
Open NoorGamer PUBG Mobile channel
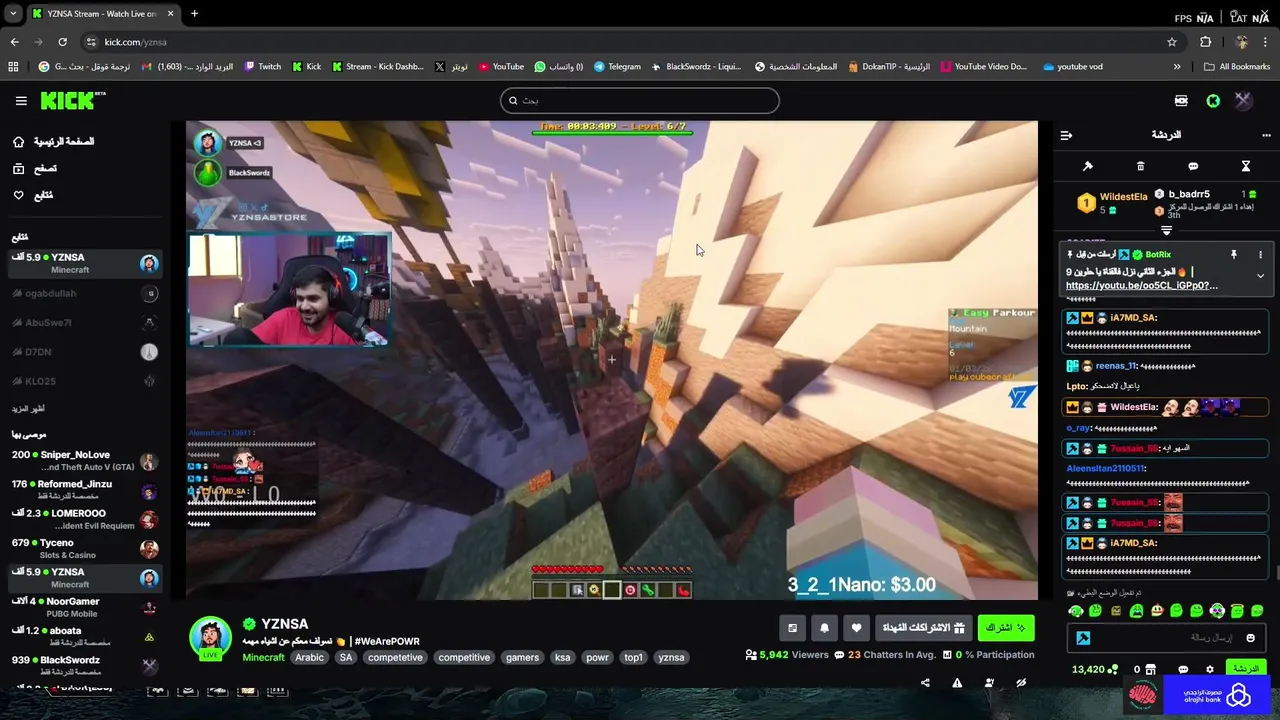pyautogui.click(x=85, y=607)
